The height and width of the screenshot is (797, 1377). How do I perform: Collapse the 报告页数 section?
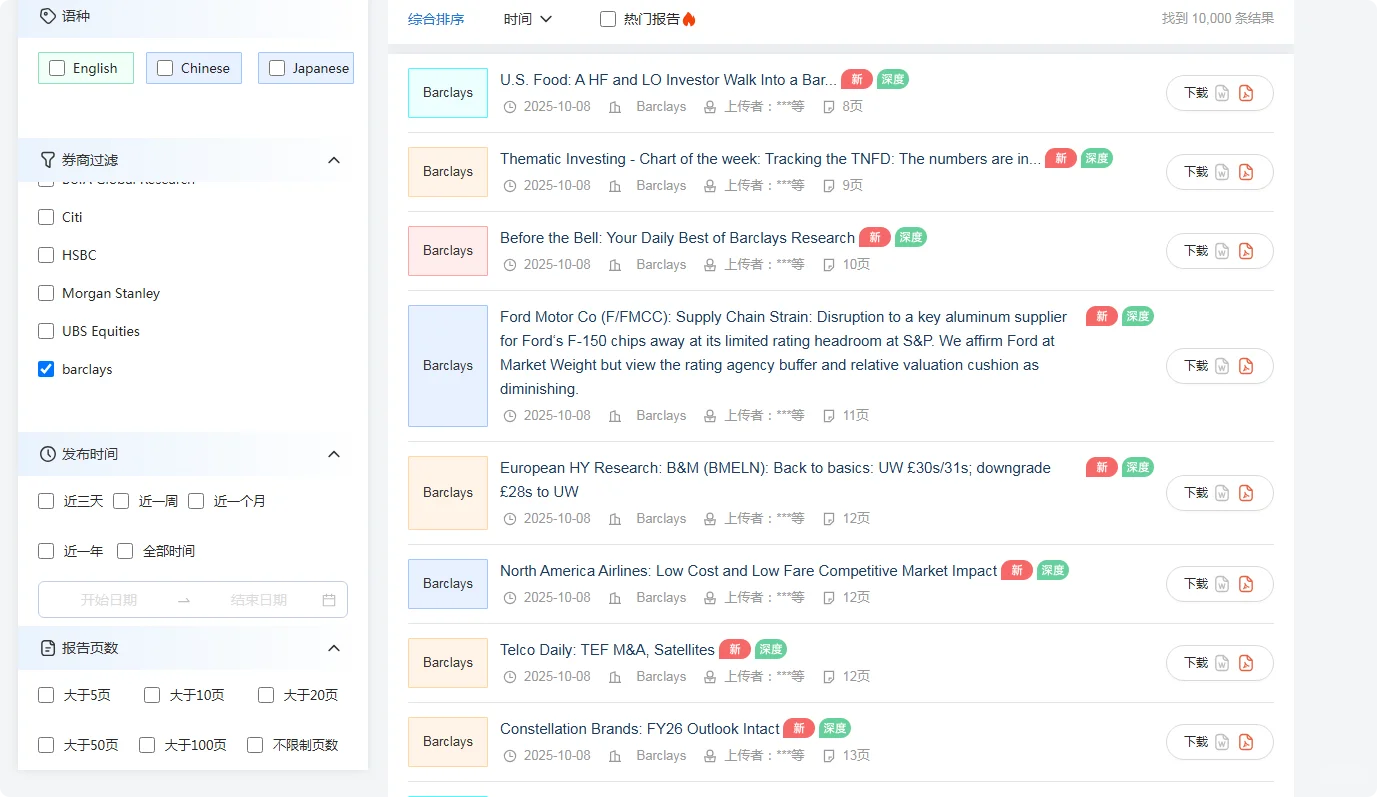334,648
